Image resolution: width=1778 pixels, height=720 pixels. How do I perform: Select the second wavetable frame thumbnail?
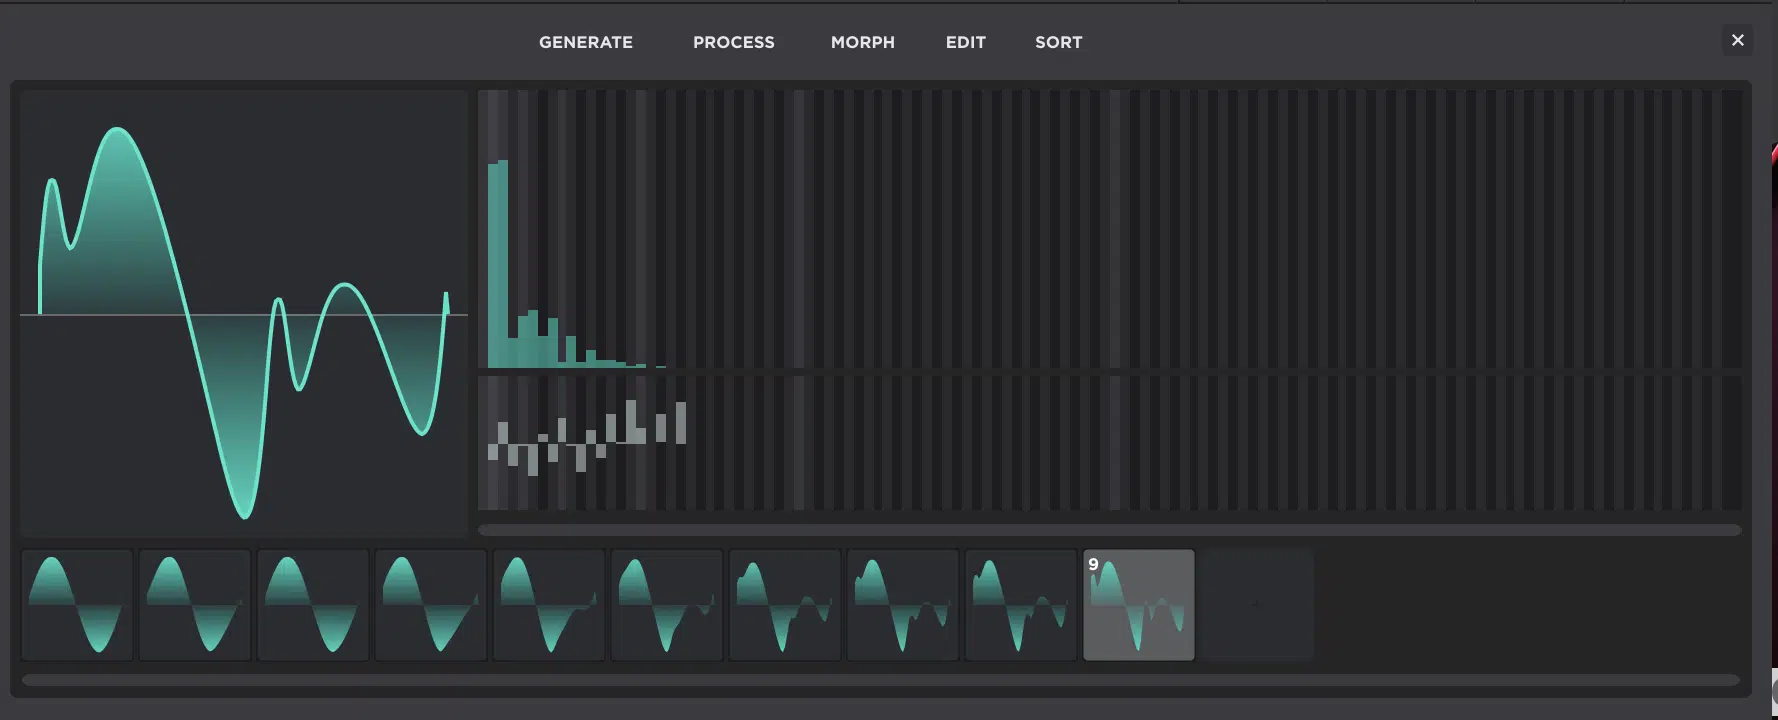click(195, 605)
